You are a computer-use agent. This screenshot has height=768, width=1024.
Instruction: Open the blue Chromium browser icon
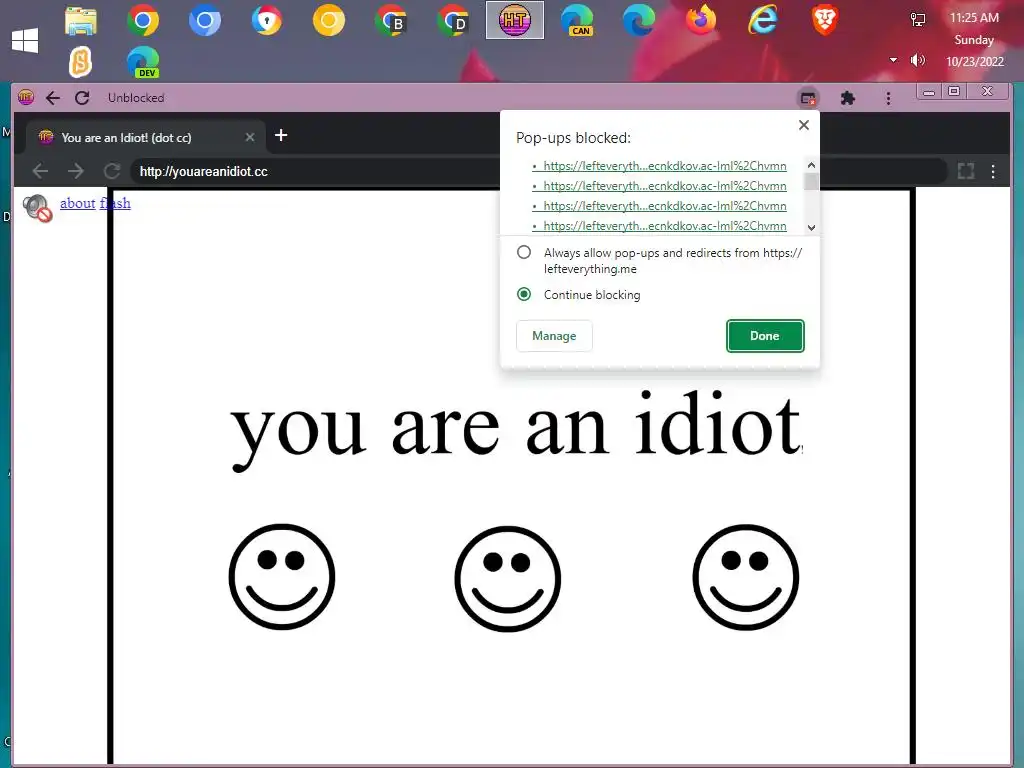(205, 20)
